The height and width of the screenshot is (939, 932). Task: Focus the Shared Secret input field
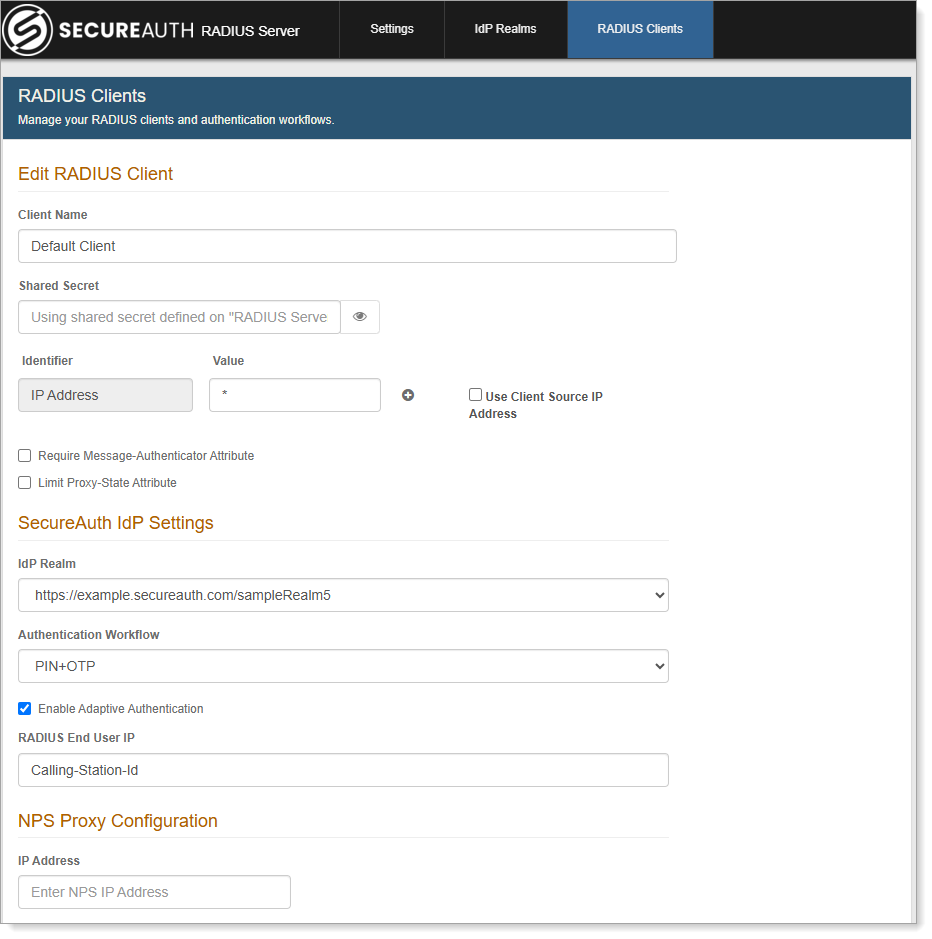pyautogui.click(x=180, y=317)
